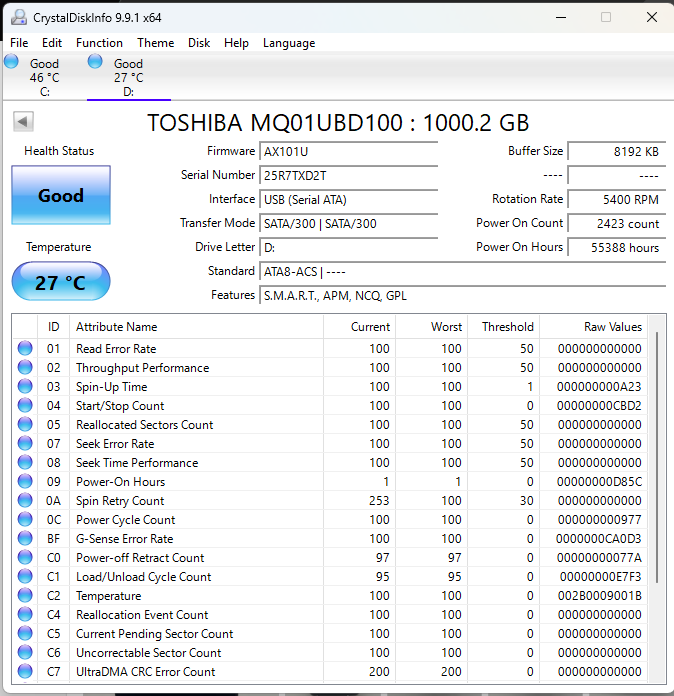Click the Serial Number field 25R7TXD2T
This screenshot has height=696, width=674.
click(349, 175)
